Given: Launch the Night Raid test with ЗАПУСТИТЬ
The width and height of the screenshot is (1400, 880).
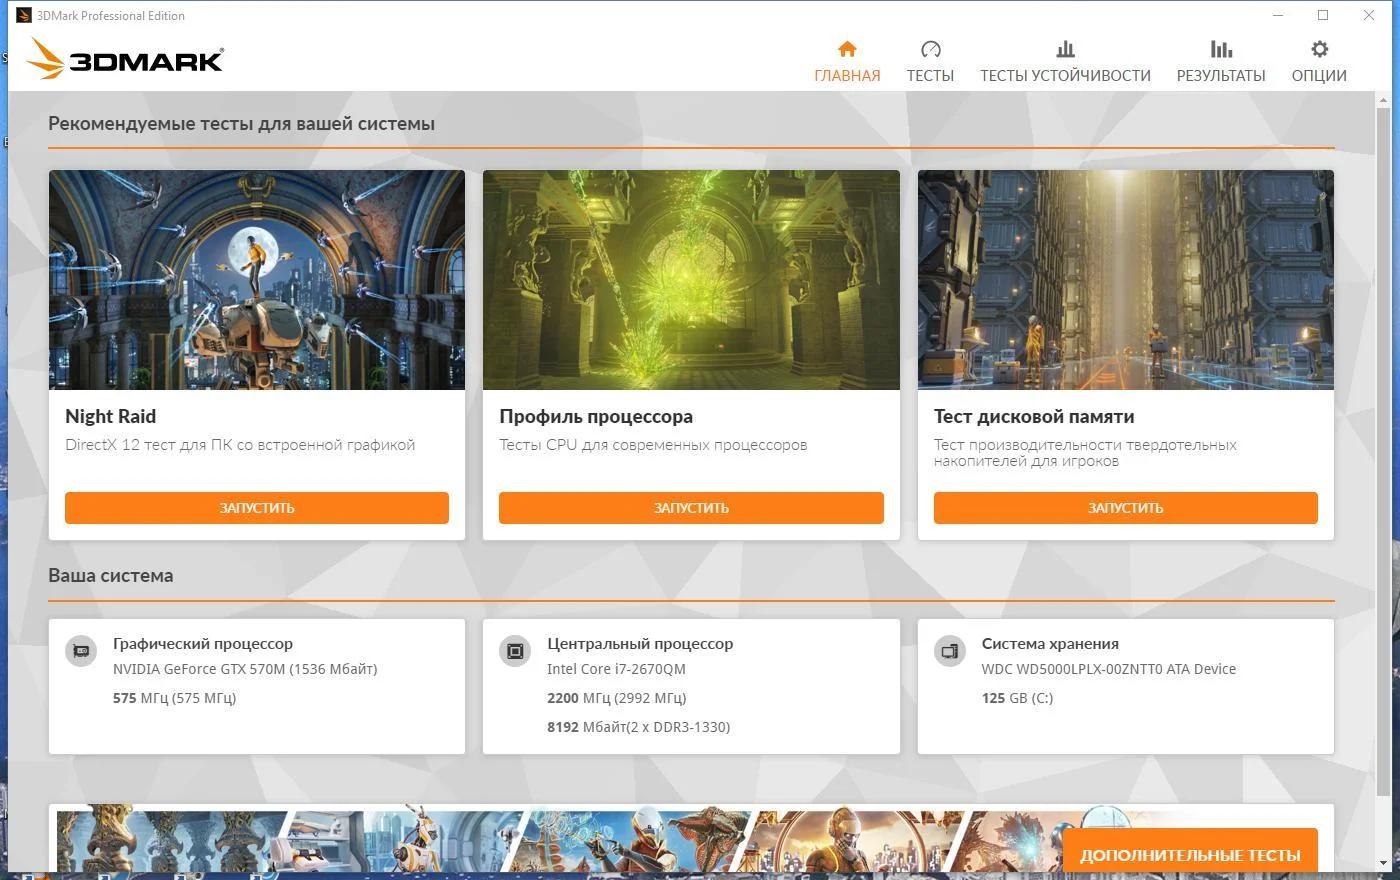Looking at the screenshot, I should (257, 507).
